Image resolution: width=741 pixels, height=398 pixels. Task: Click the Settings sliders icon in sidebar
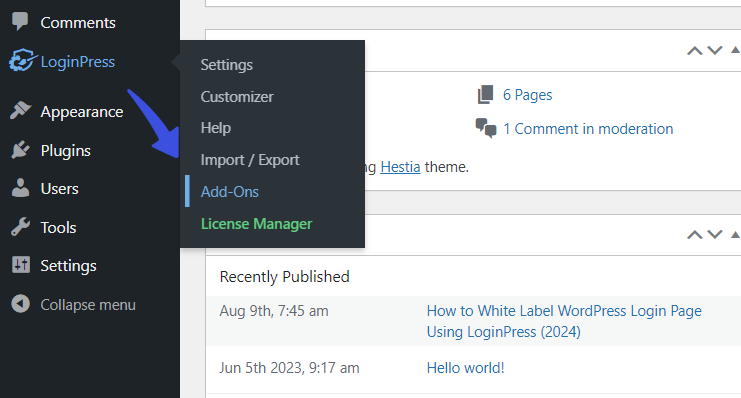tap(21, 265)
